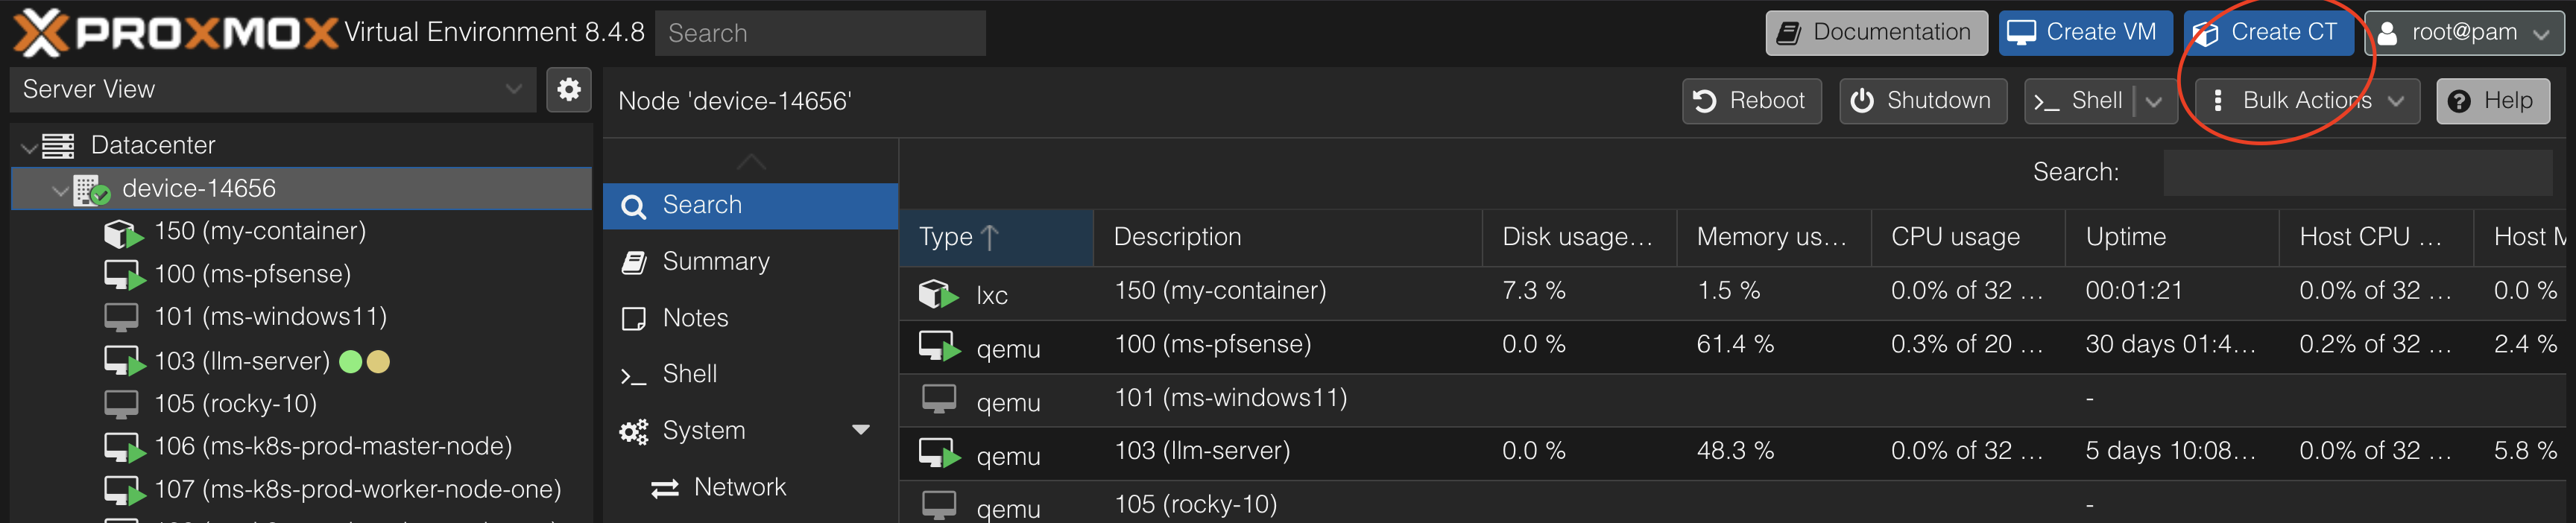Viewport: 2576px width, 523px height.
Task: Click the green tag dot on llm-server
Action: 351,361
